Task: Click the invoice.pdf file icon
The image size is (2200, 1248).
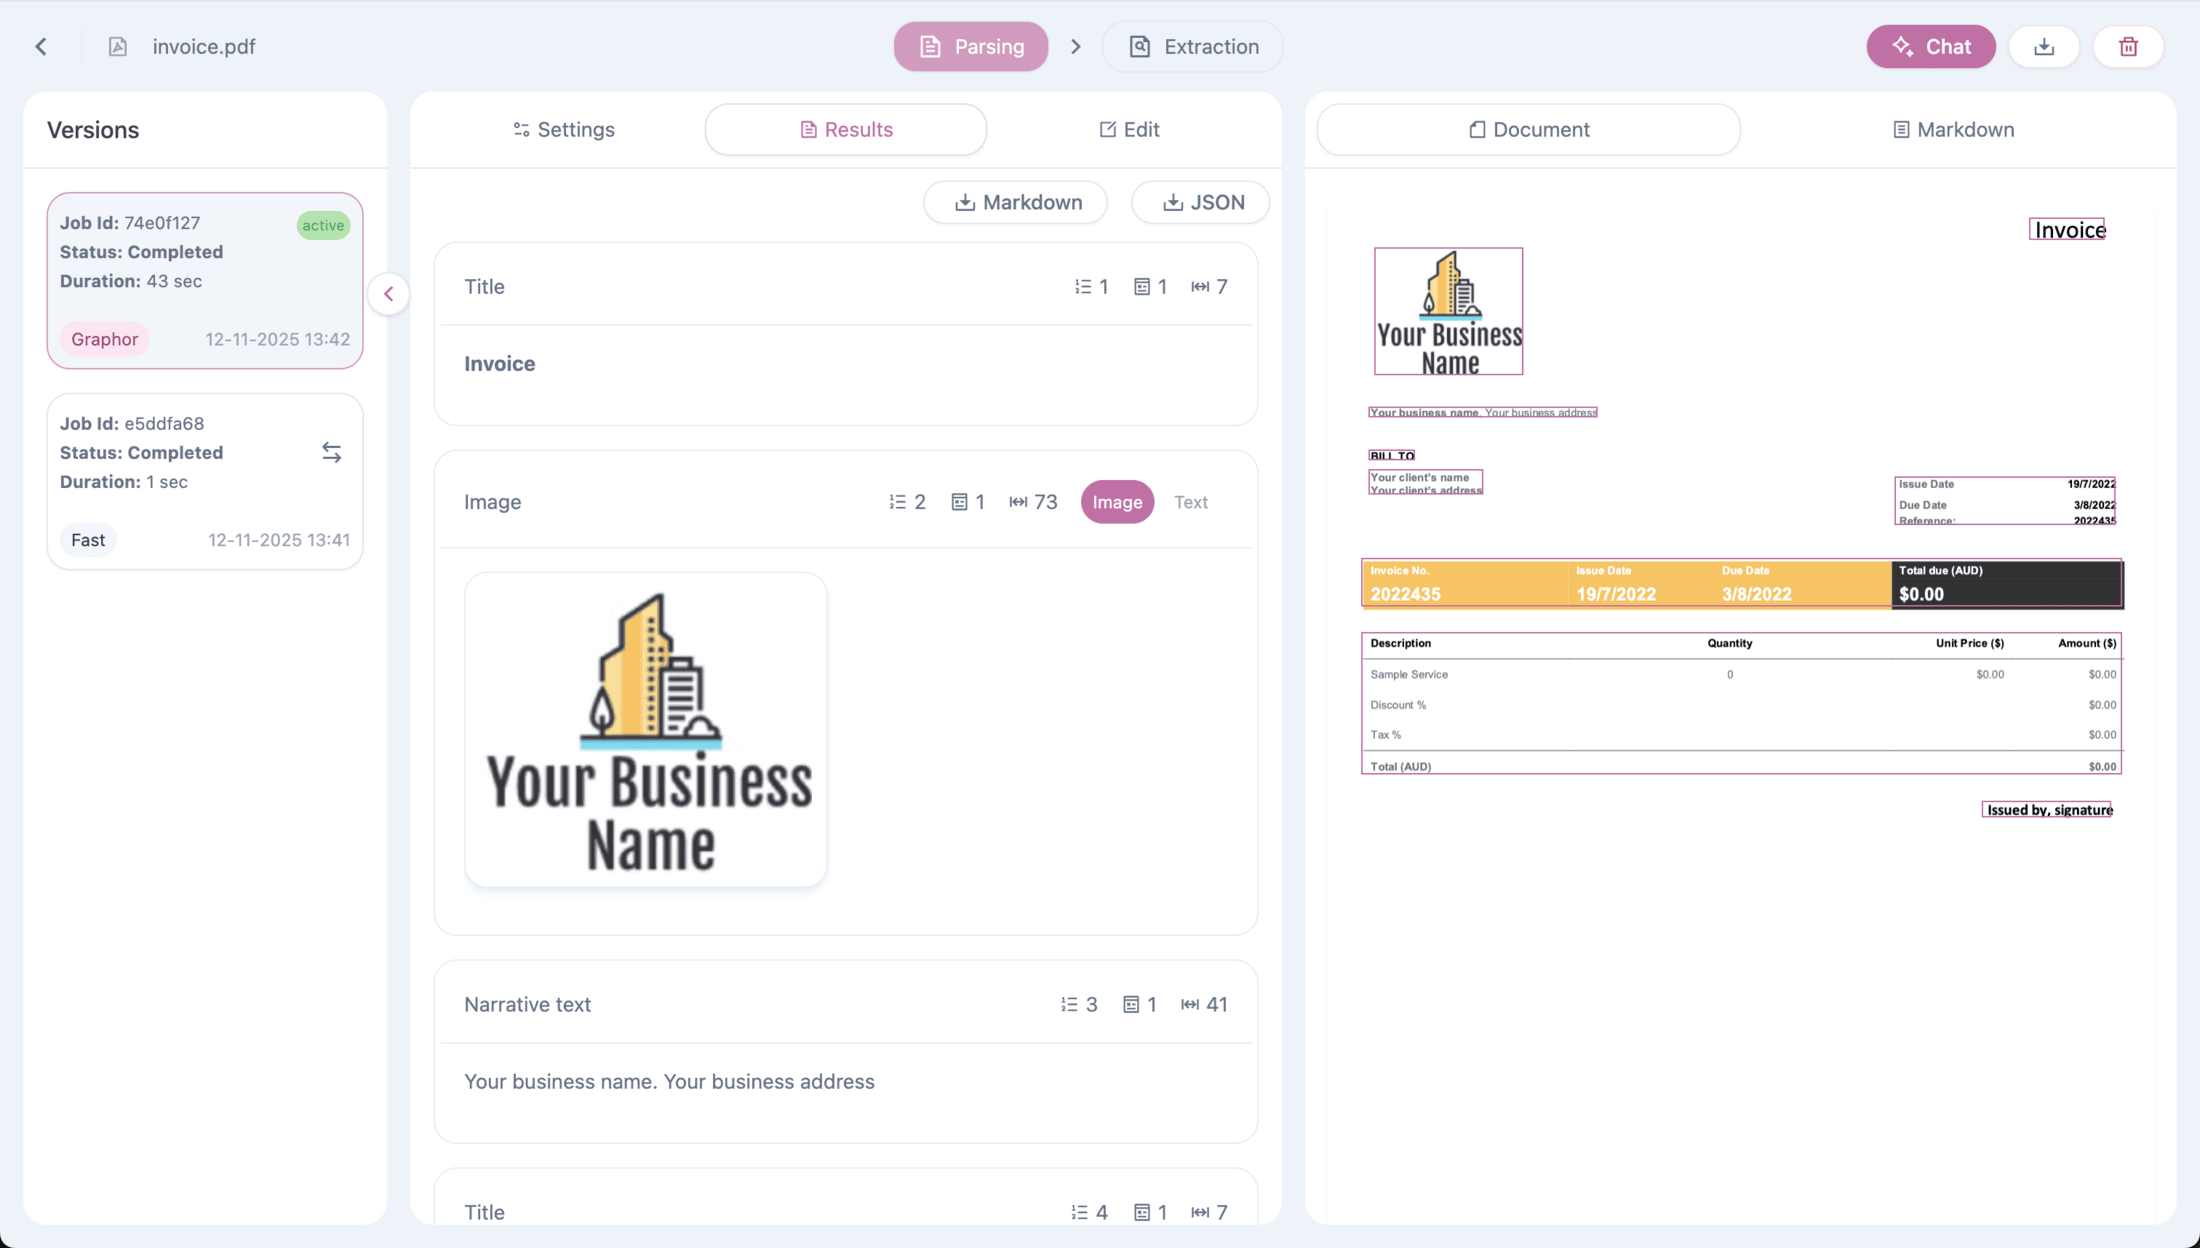Action: (x=118, y=46)
